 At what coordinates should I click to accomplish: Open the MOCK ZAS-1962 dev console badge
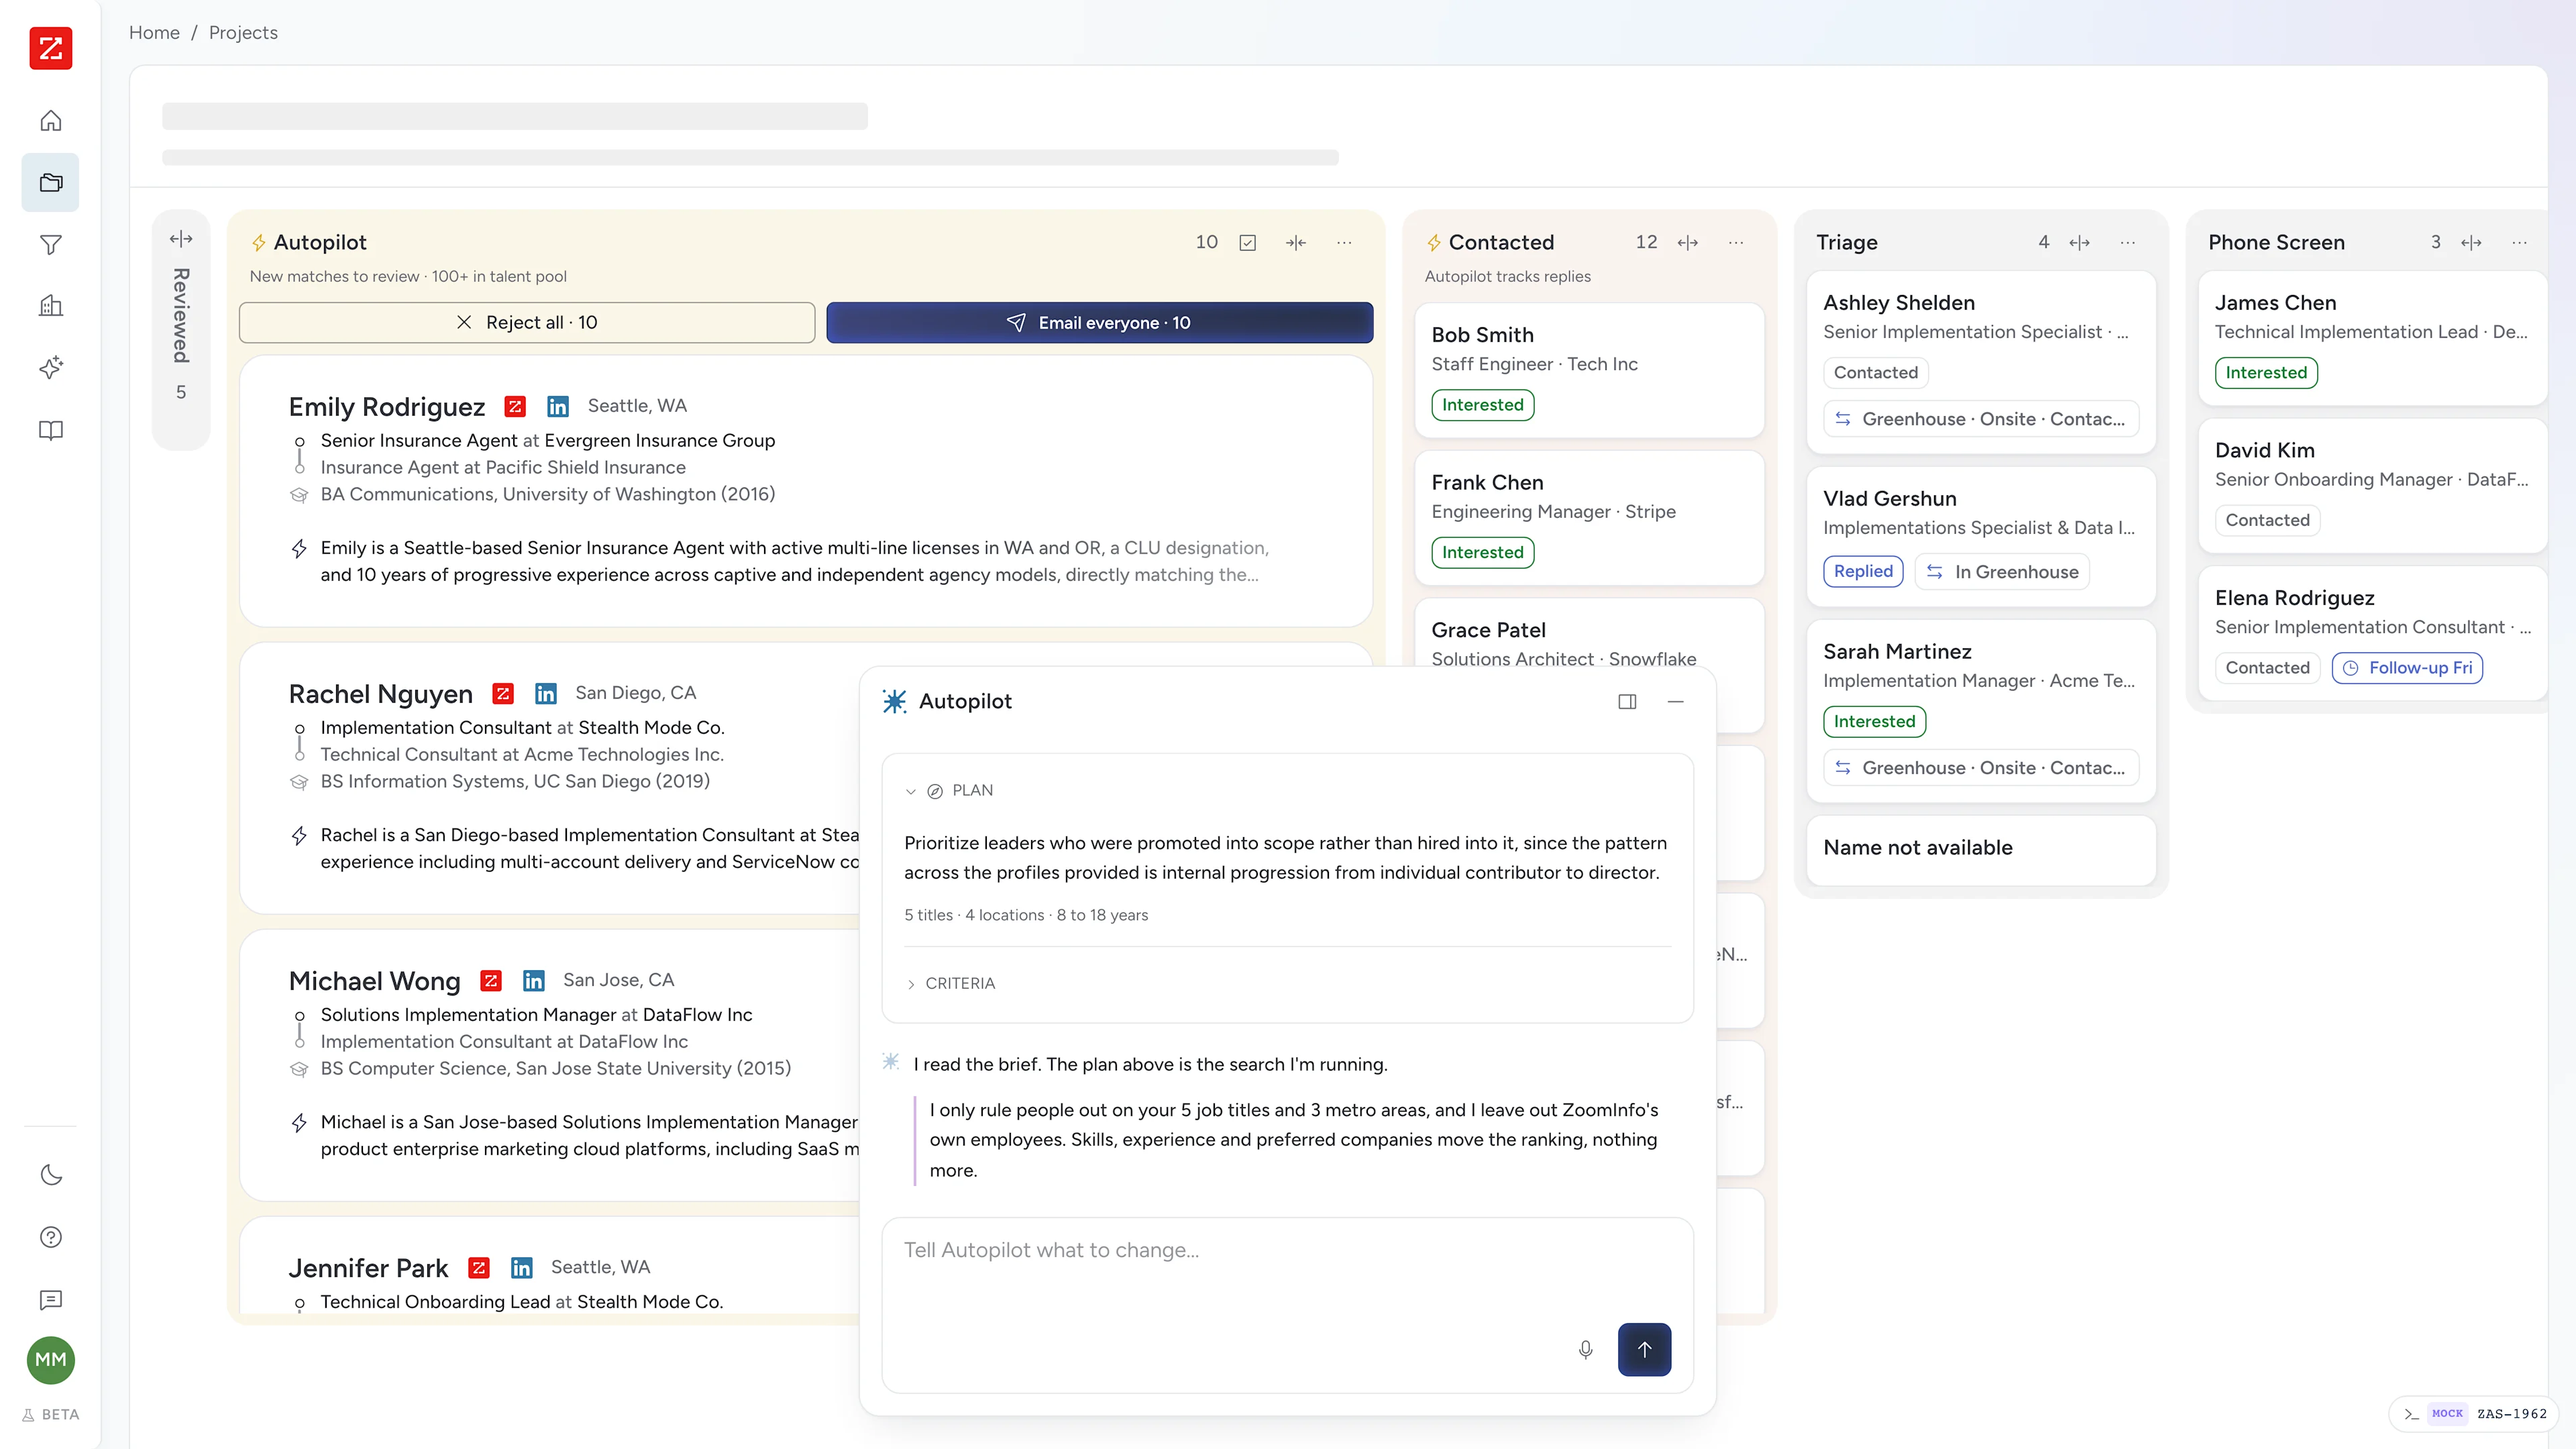(x=2474, y=1414)
